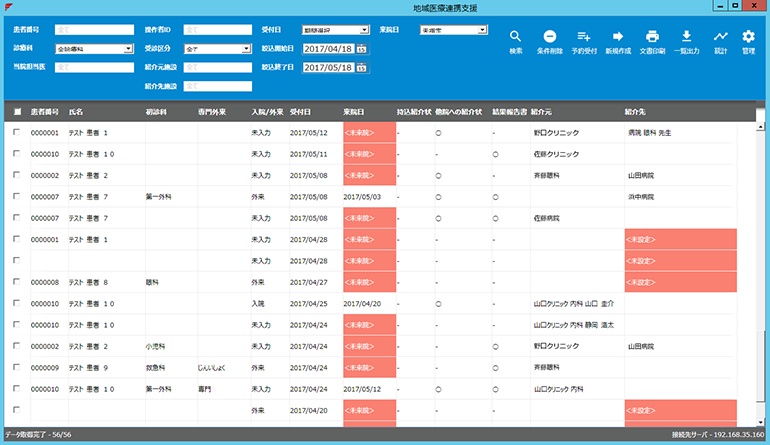
Task: Check the row with 受付日 2017/05/11
Action: pyautogui.click(x=17, y=153)
